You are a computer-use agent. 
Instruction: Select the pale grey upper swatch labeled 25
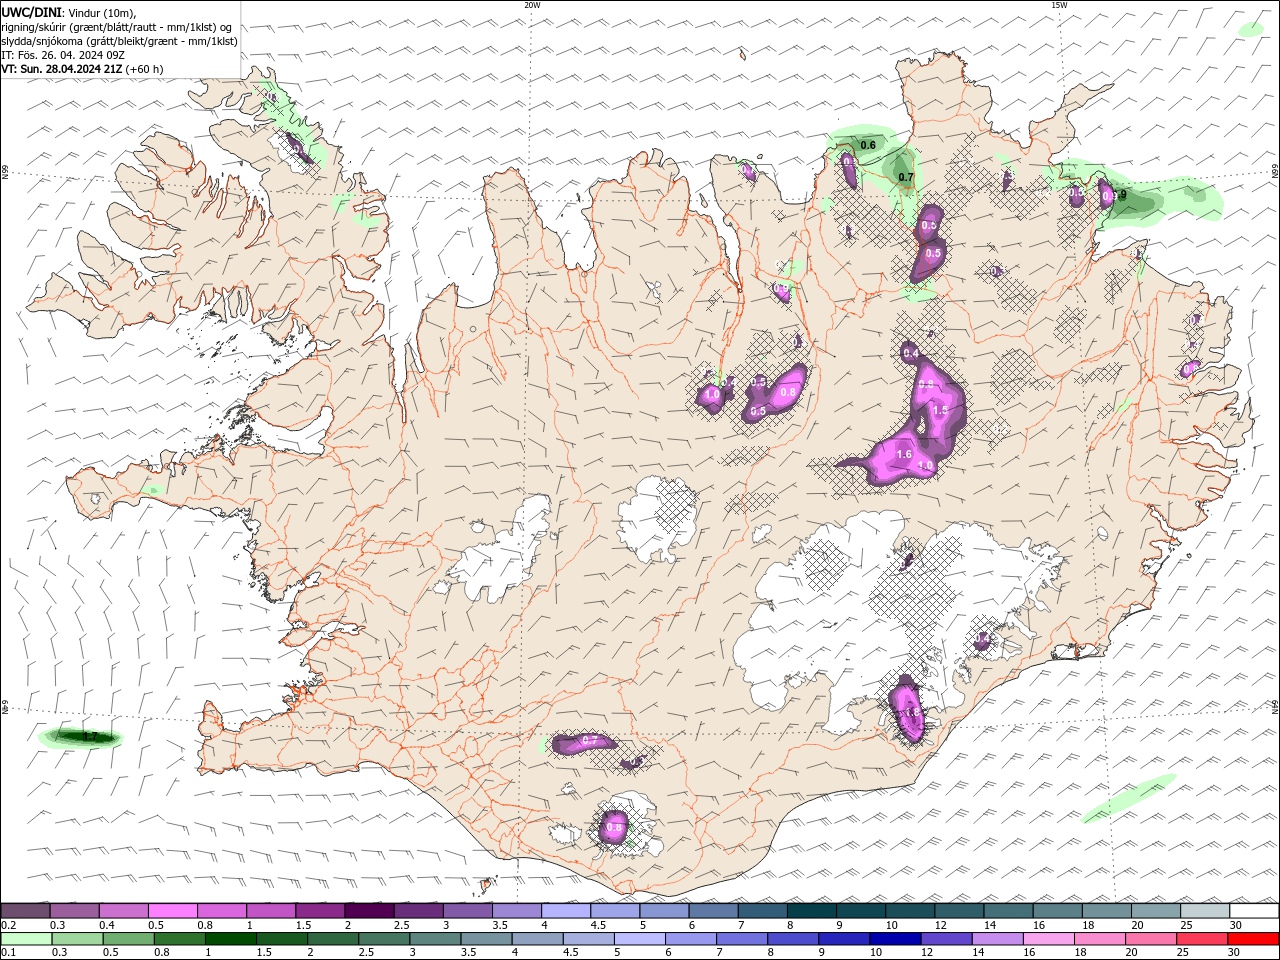pyautogui.click(x=1203, y=910)
